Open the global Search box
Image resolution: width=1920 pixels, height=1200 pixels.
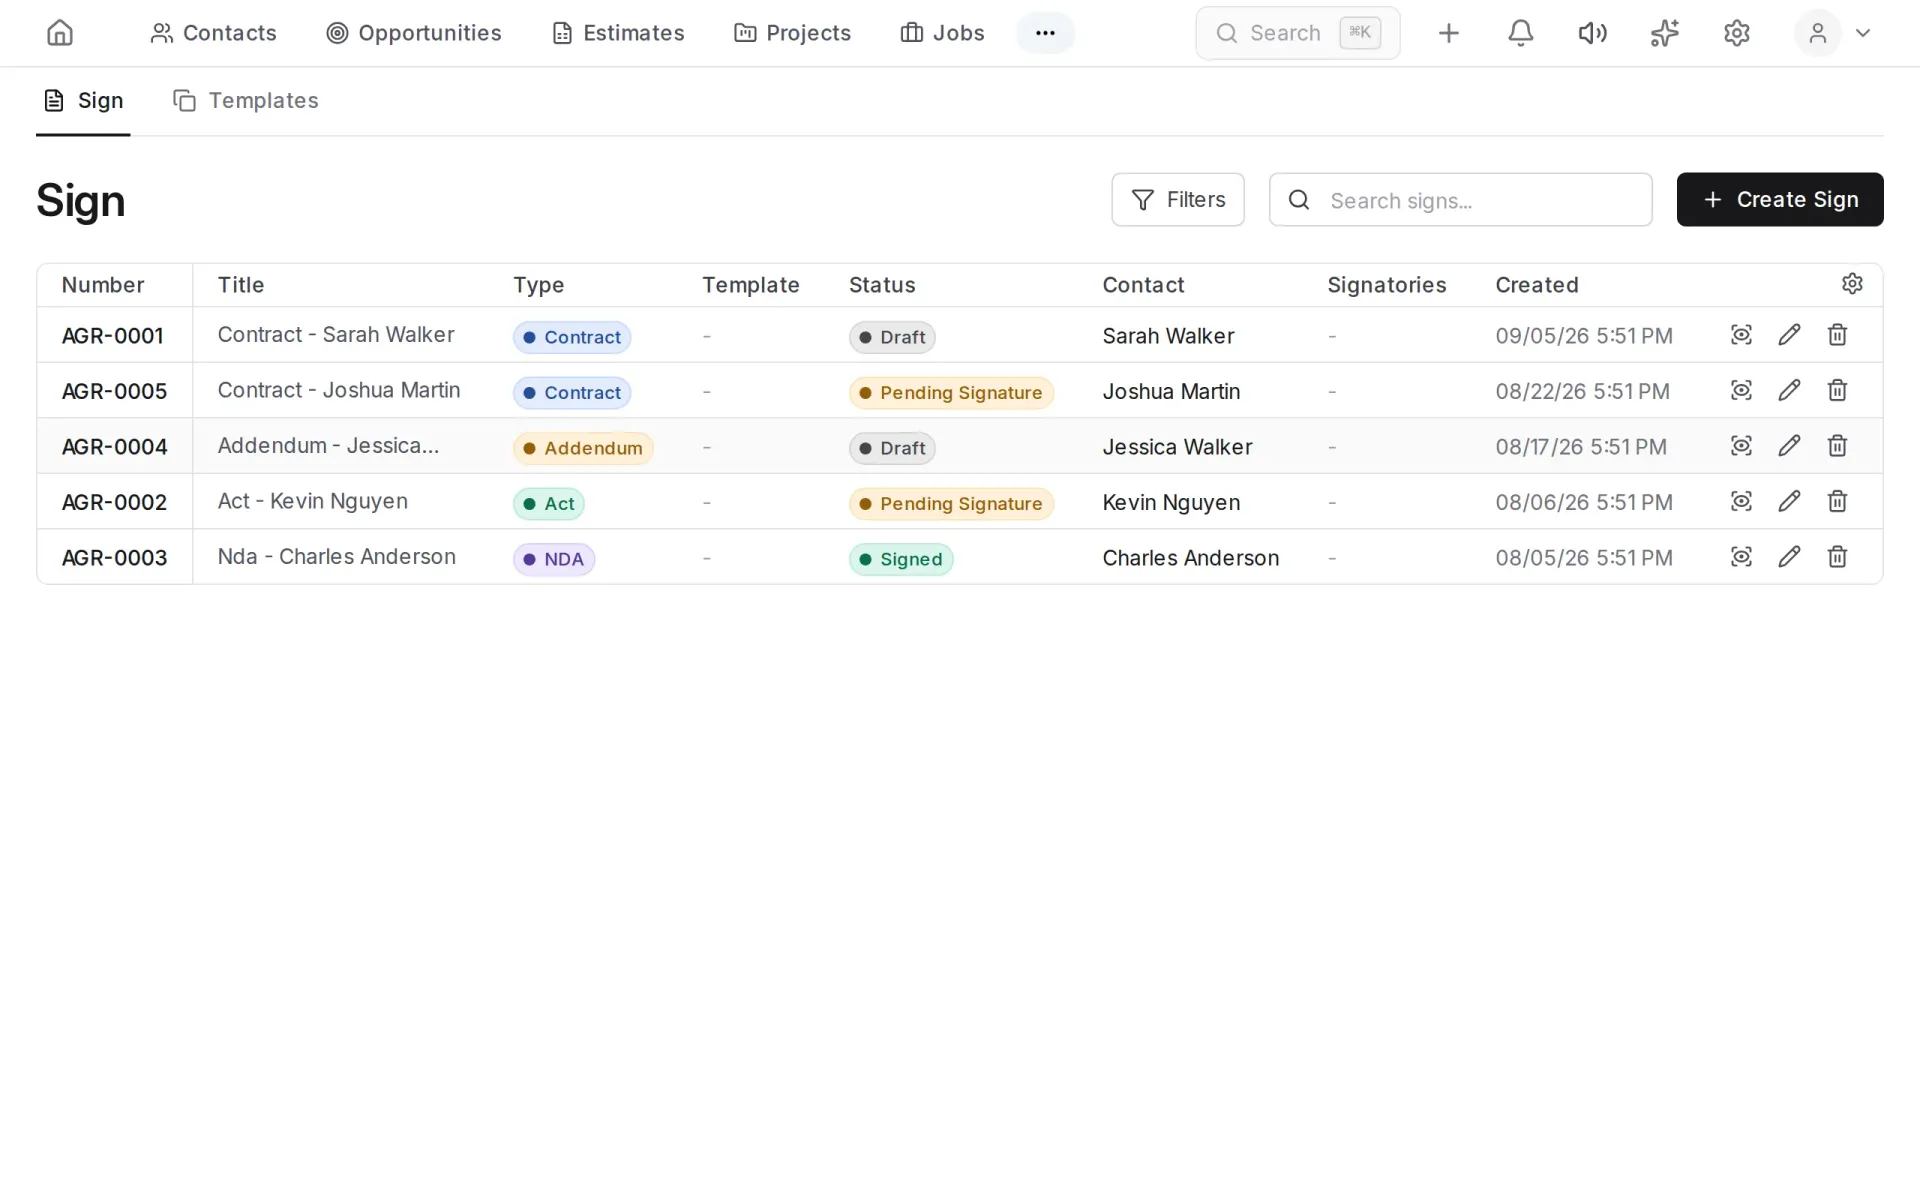[1298, 33]
